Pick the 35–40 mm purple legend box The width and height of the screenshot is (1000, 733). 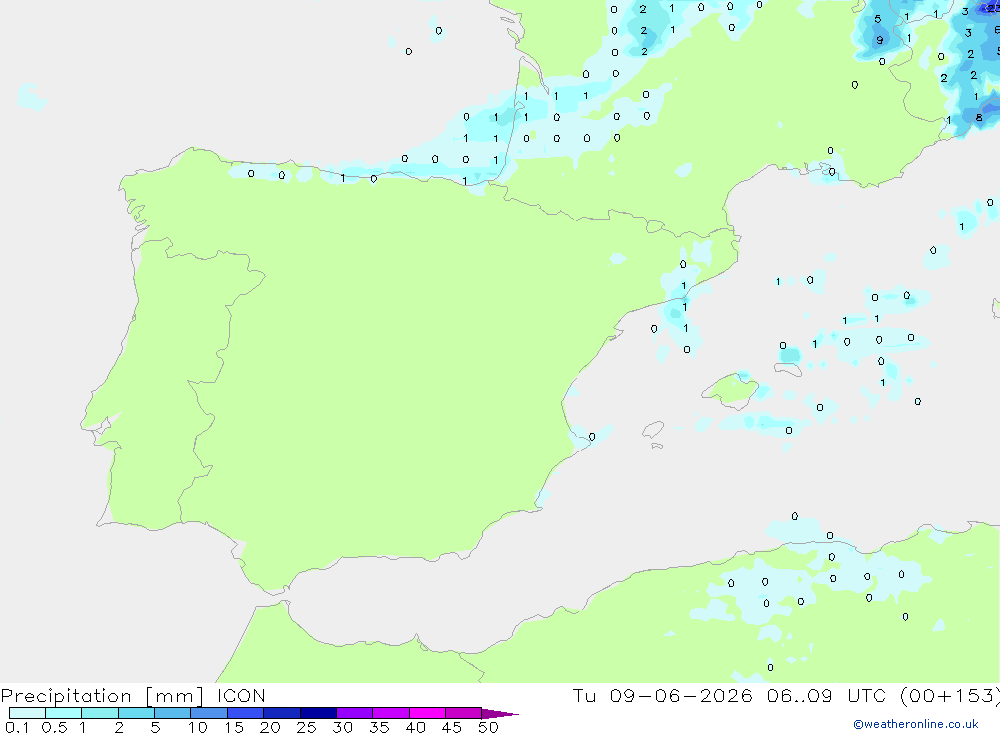tap(390, 713)
